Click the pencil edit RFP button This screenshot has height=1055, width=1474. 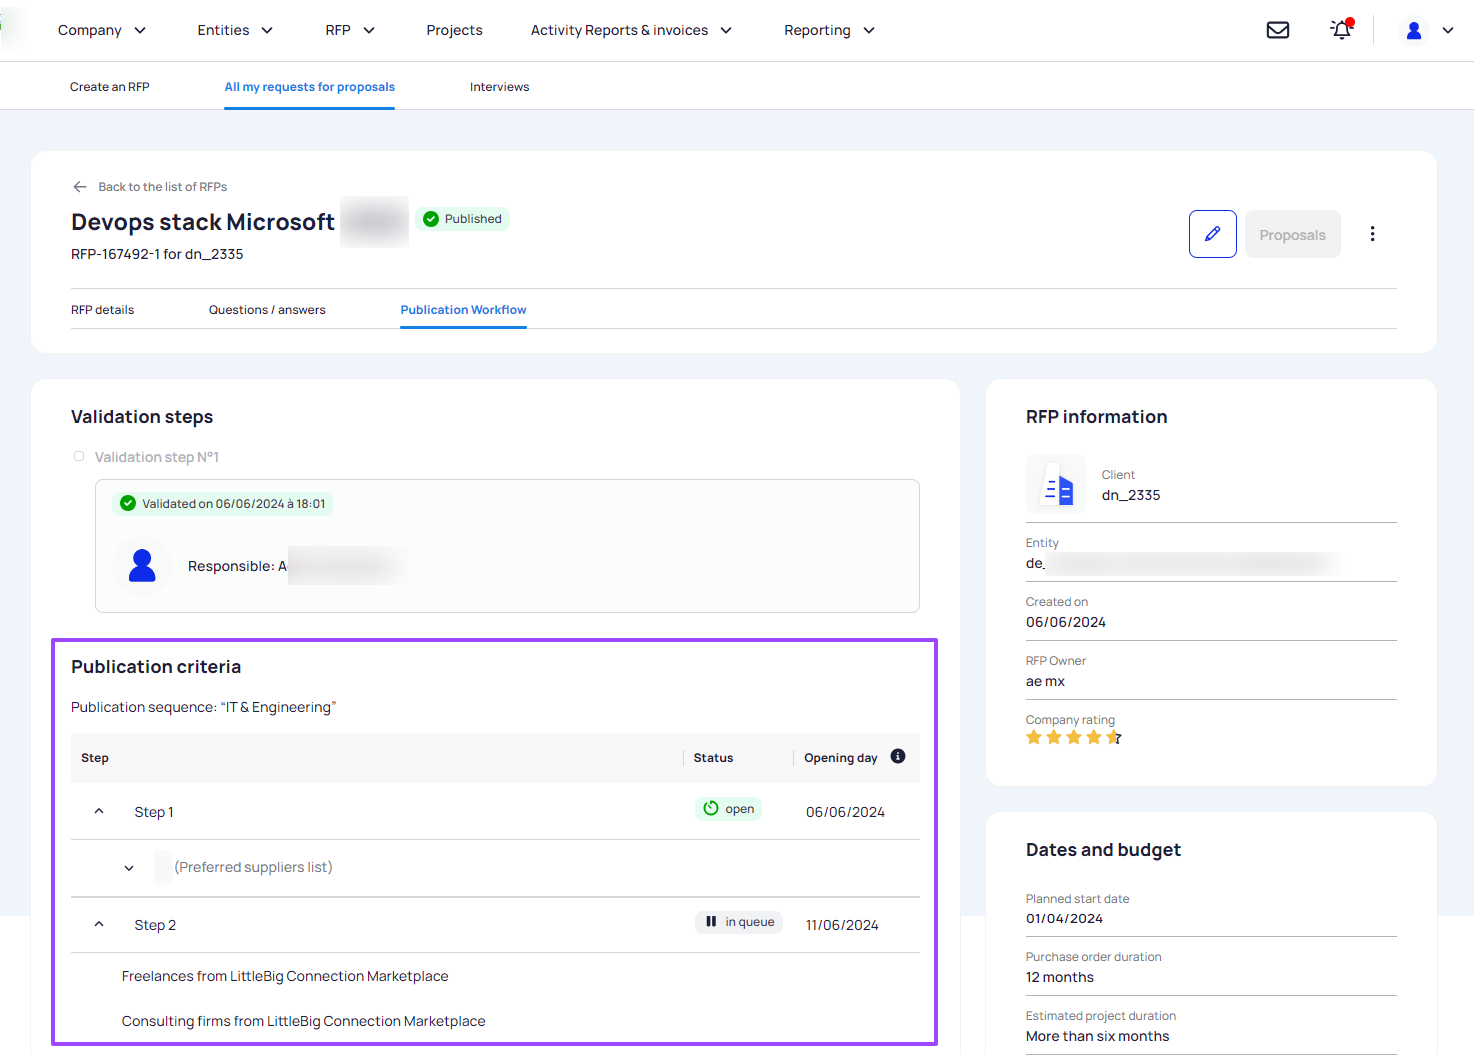(x=1213, y=234)
